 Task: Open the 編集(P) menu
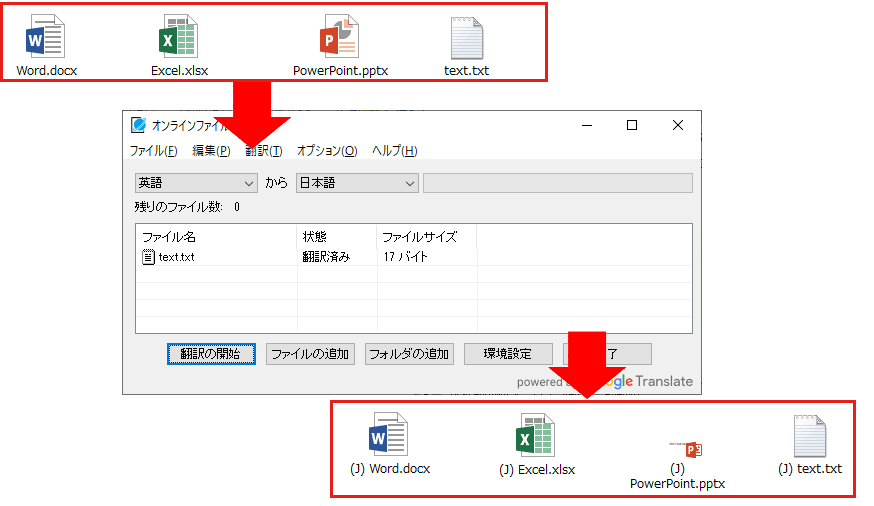[x=211, y=151]
